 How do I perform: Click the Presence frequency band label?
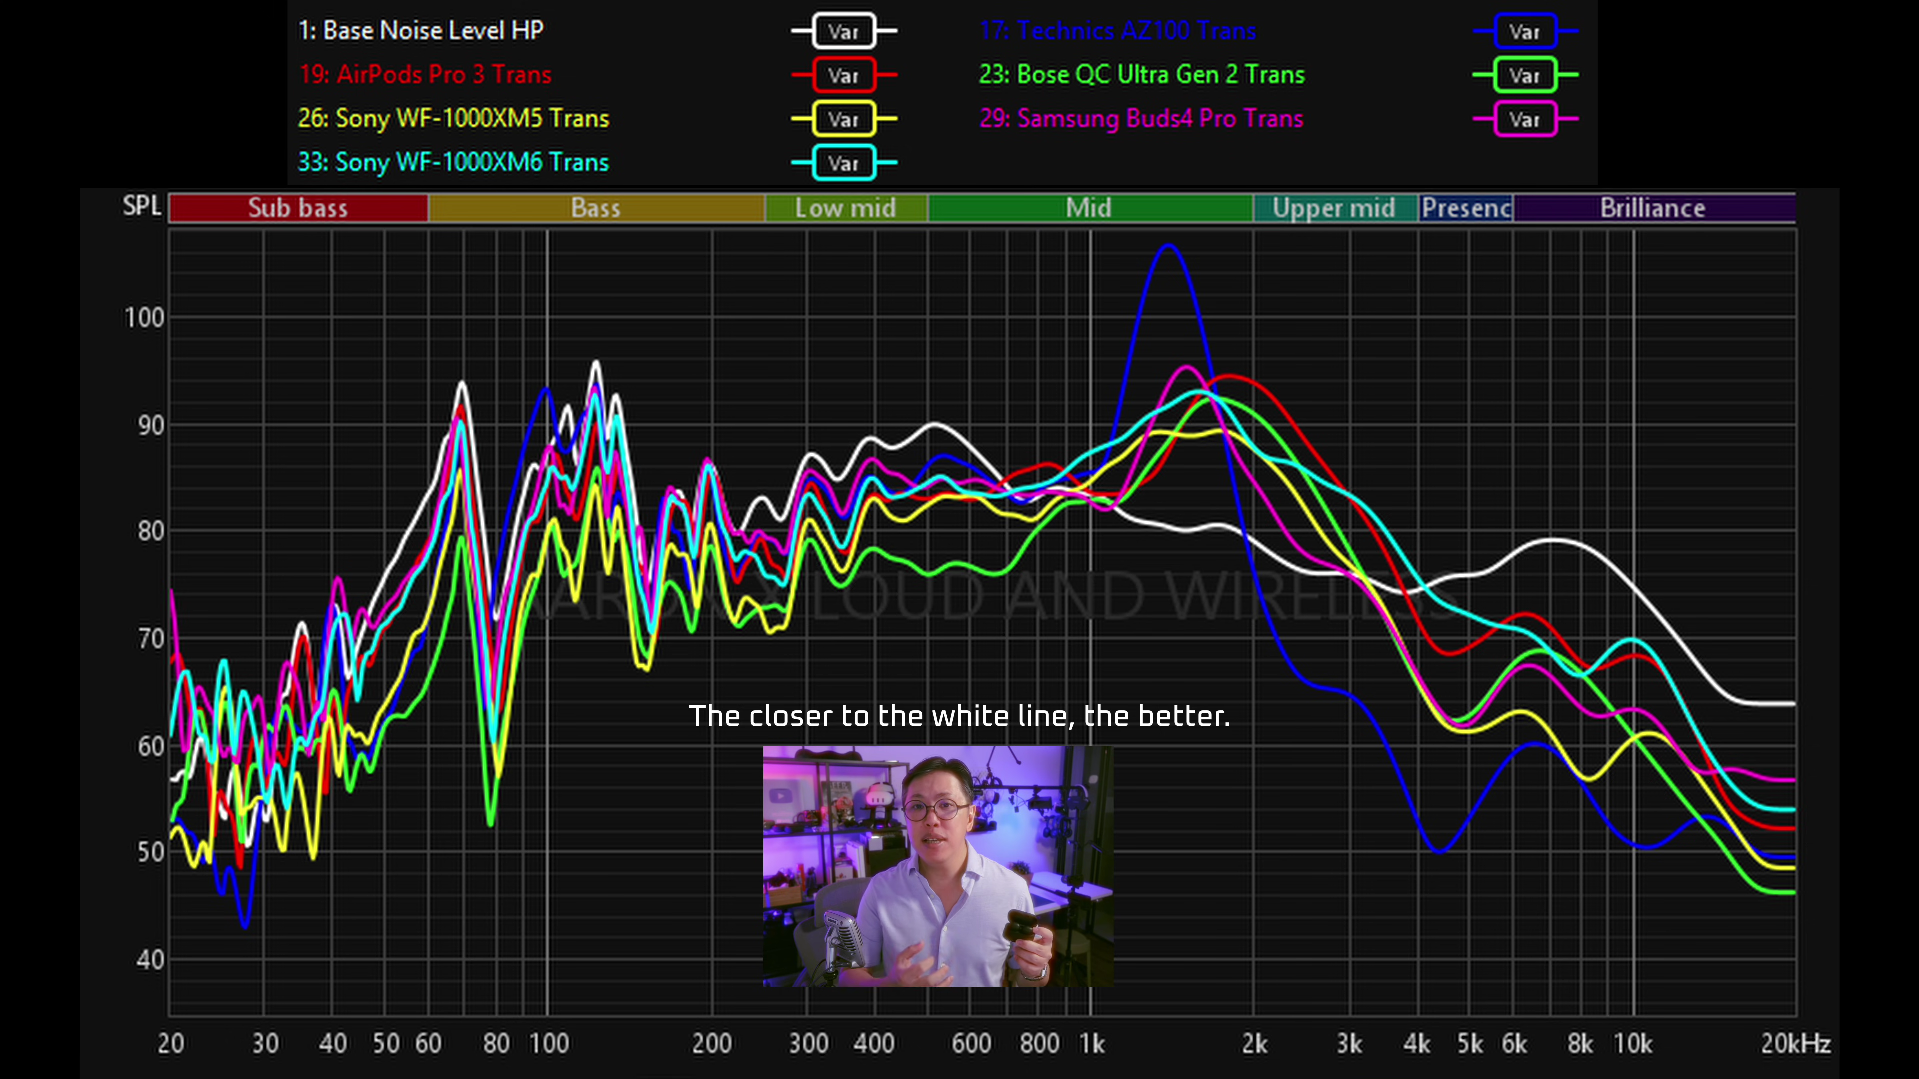[1466, 208]
